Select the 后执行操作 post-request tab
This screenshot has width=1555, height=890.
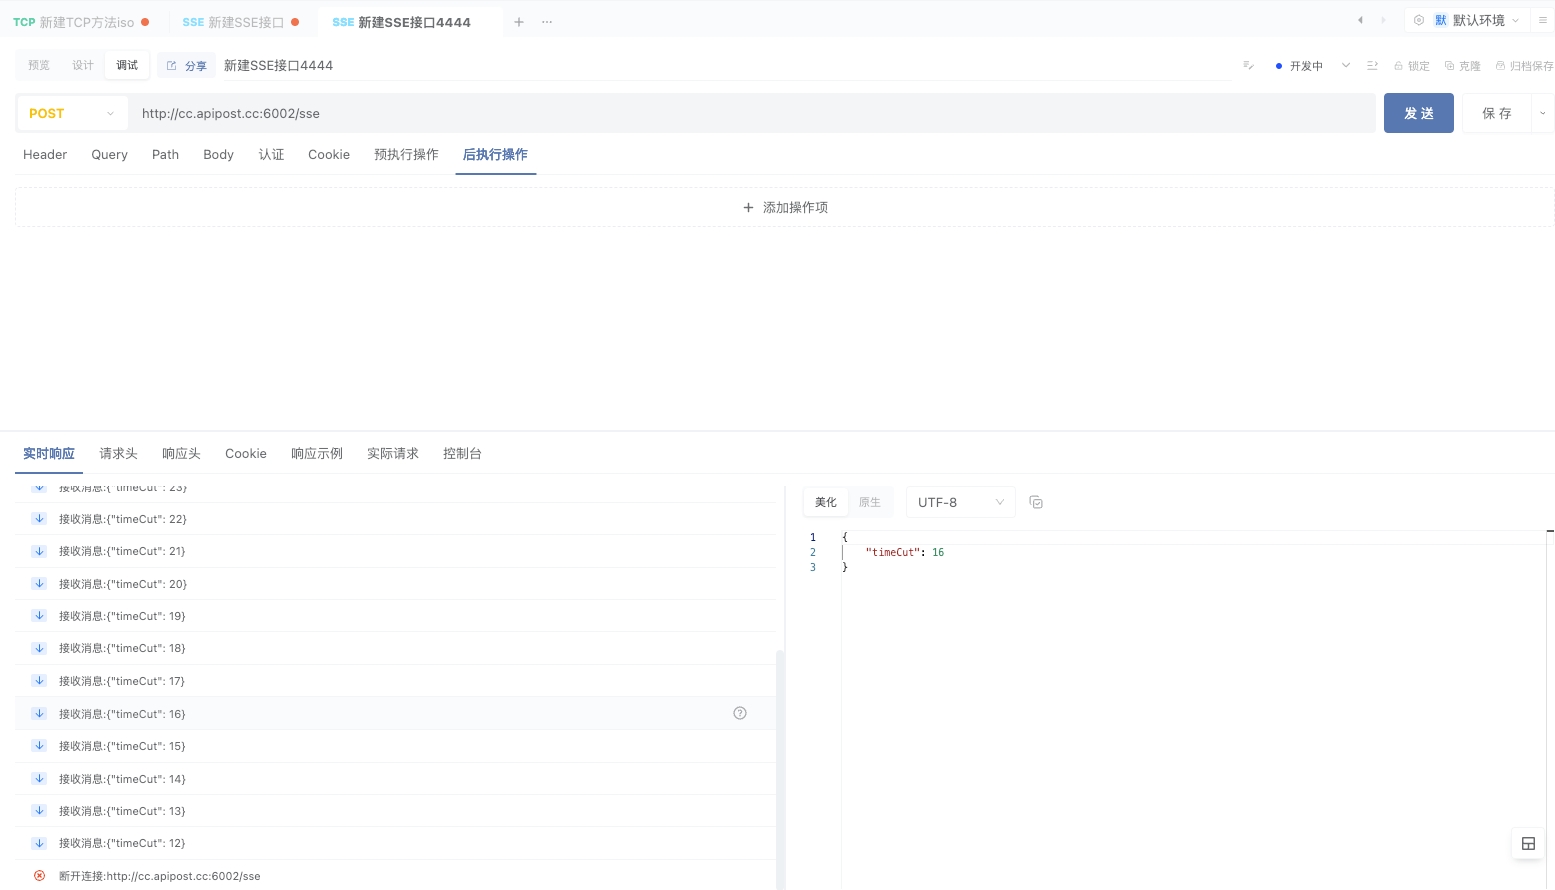click(495, 155)
